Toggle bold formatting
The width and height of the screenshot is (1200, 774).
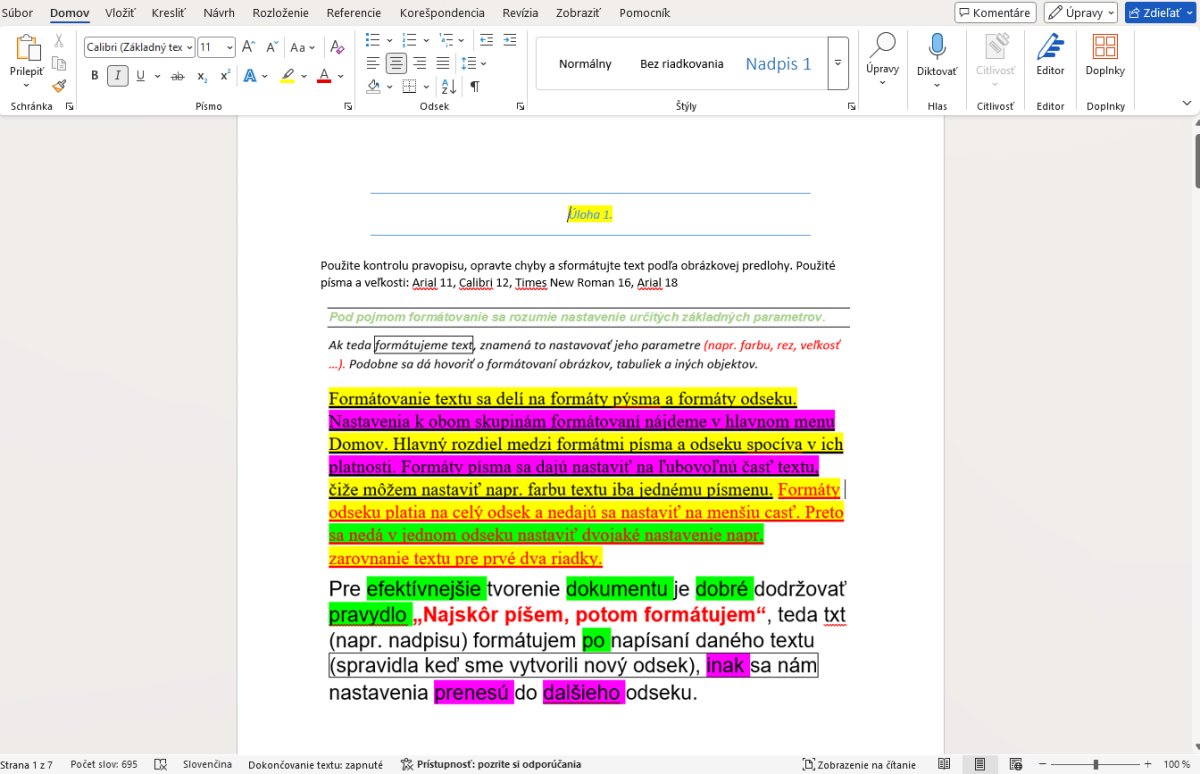tap(95, 76)
